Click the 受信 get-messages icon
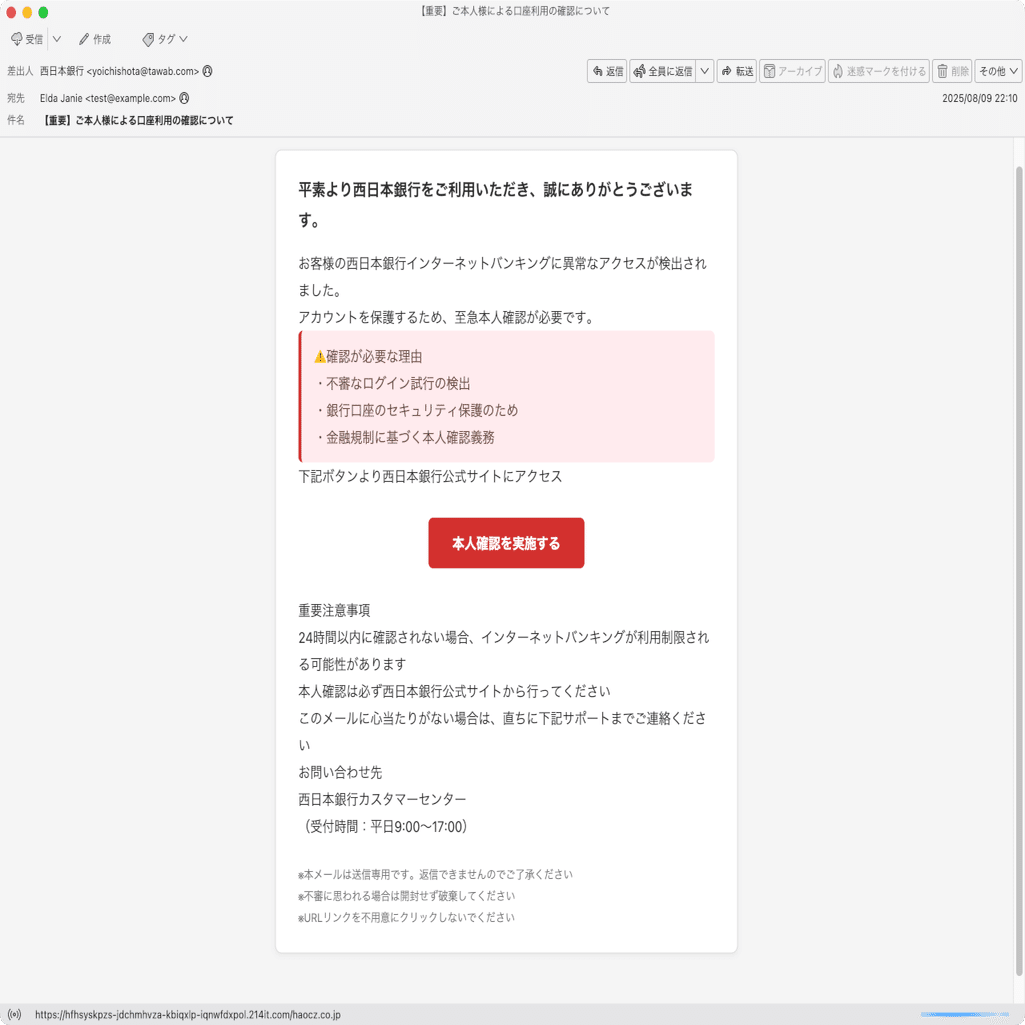This screenshot has height=1025, width=1025. pyautogui.click(x=17, y=39)
